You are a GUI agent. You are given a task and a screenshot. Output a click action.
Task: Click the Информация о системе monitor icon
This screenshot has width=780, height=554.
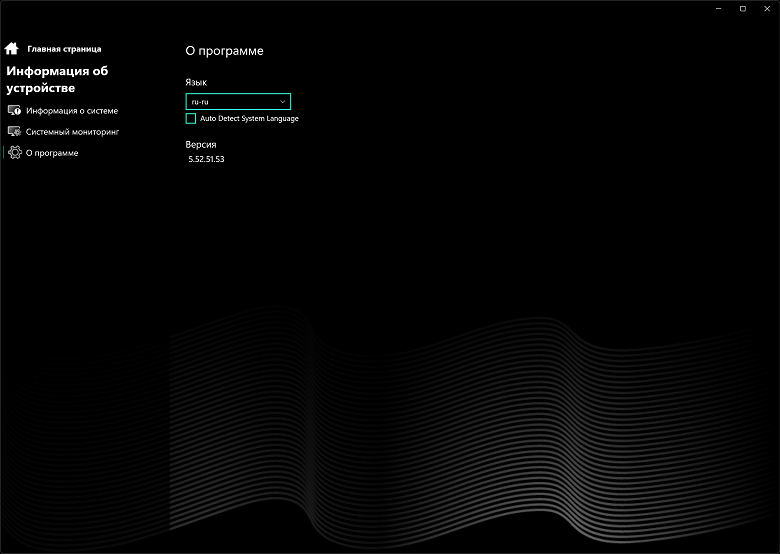[x=14, y=110]
